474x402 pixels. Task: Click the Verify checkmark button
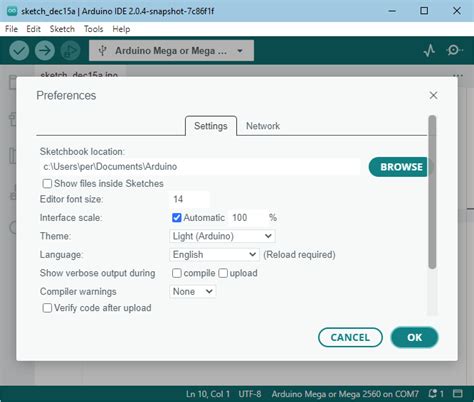point(19,51)
